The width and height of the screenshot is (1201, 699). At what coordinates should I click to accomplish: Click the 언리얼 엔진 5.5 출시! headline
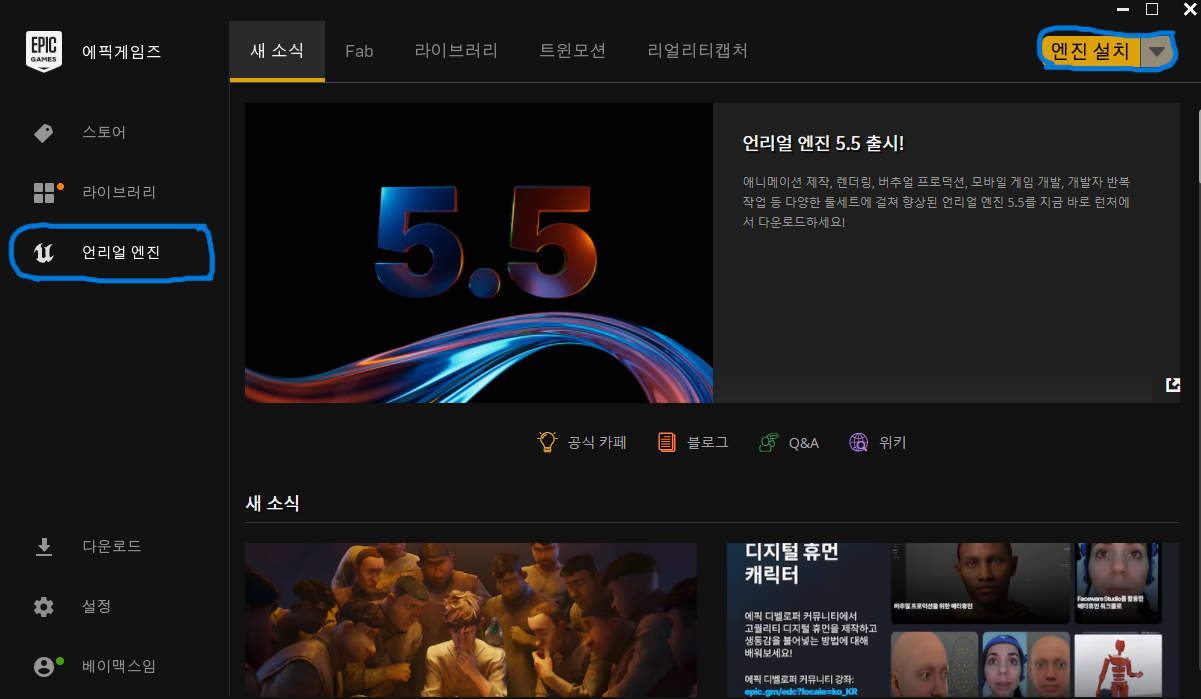pyautogui.click(x=823, y=143)
